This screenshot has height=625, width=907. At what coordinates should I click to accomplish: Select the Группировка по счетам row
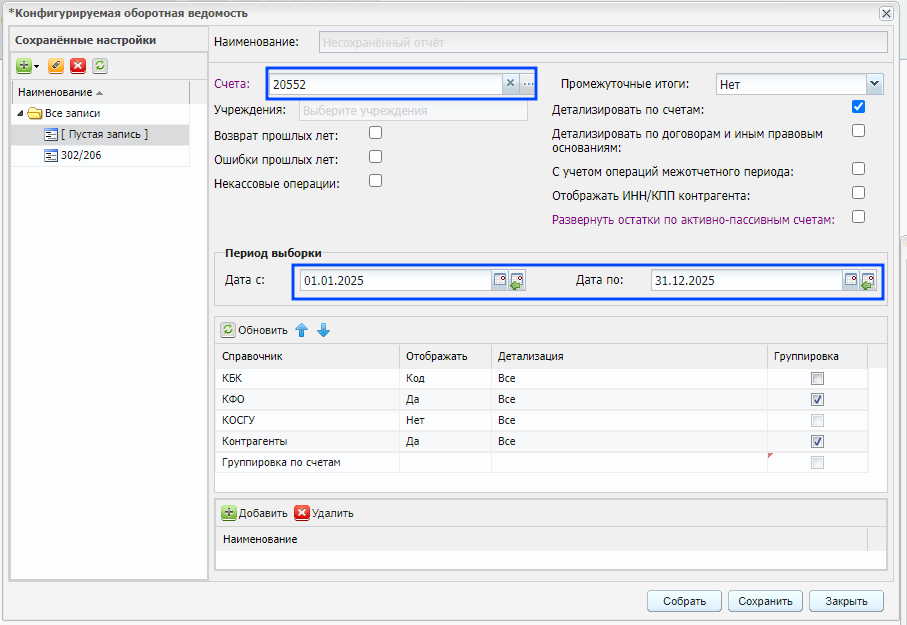(541, 462)
